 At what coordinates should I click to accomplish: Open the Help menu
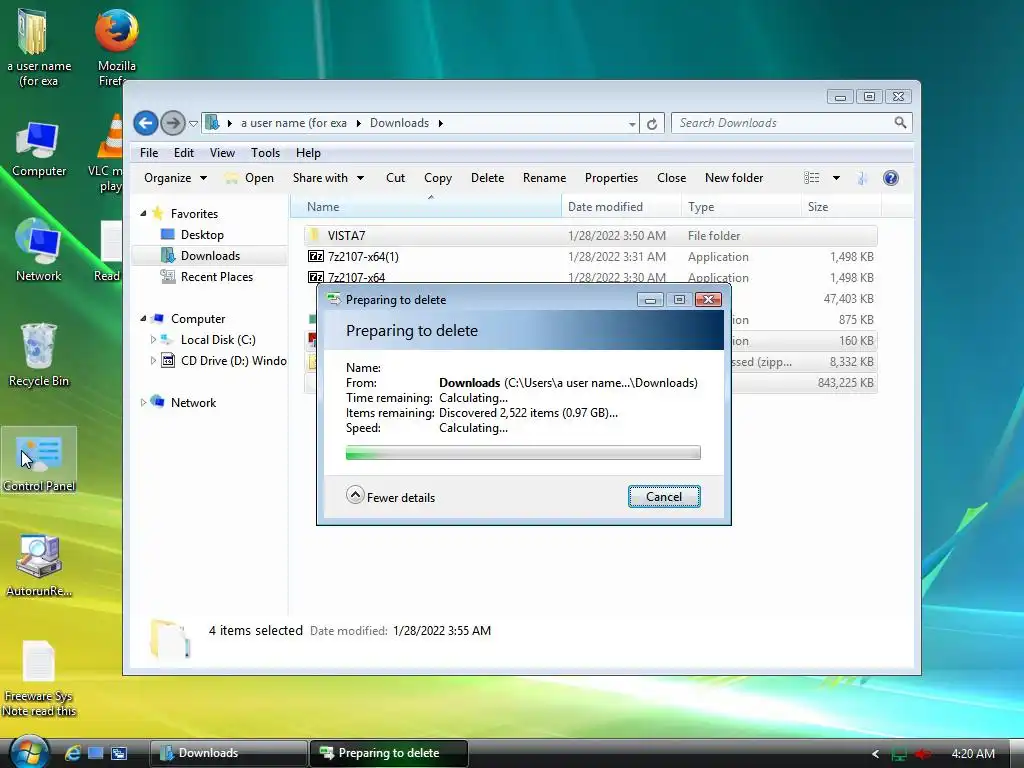coord(308,153)
